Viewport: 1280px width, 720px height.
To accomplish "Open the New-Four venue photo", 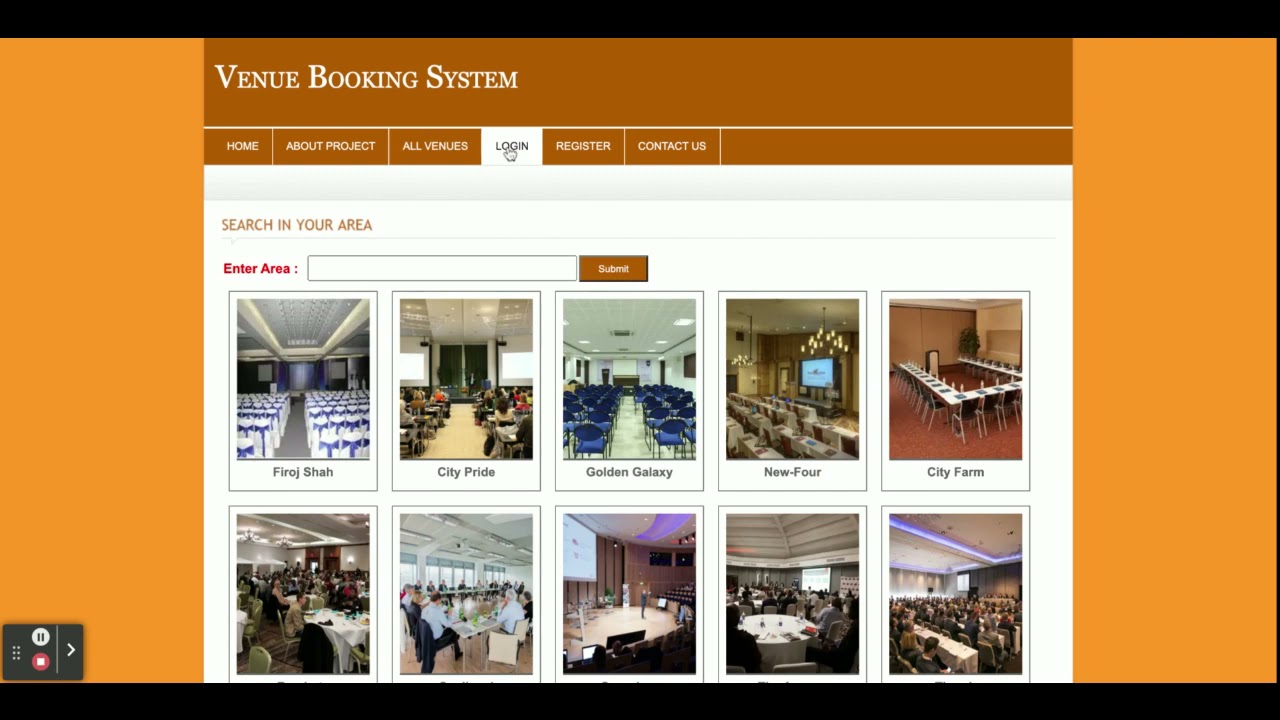I will [x=792, y=379].
